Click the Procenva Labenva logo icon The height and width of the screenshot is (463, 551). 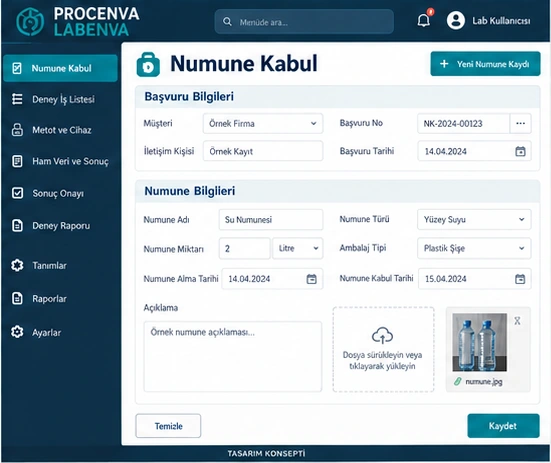pyautogui.click(x=30, y=22)
